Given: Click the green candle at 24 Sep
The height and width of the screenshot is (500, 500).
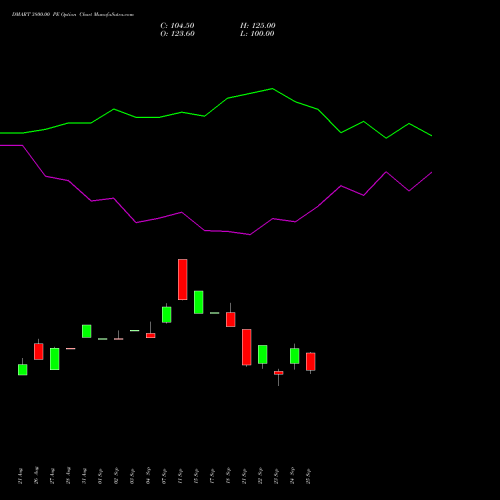Looking at the screenshot, I should 295,356.
